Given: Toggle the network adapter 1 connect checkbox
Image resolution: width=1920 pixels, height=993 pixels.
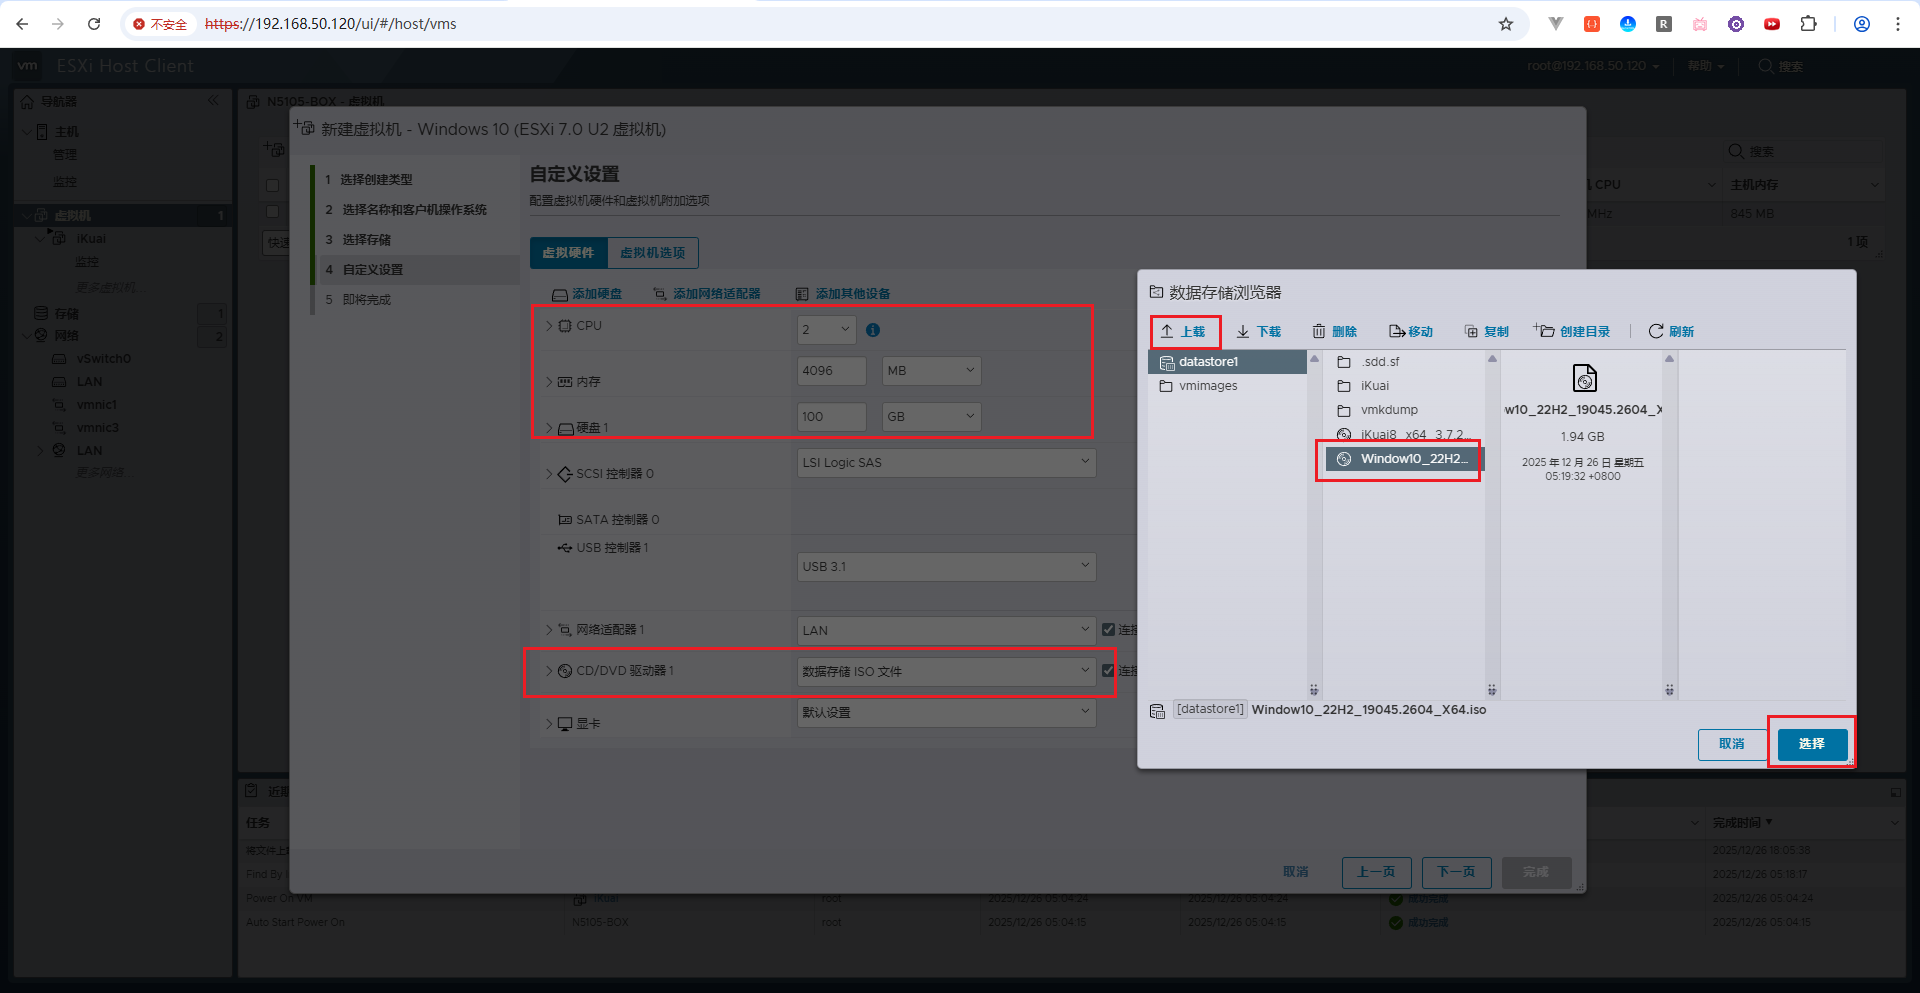Looking at the screenshot, I should click(1108, 629).
